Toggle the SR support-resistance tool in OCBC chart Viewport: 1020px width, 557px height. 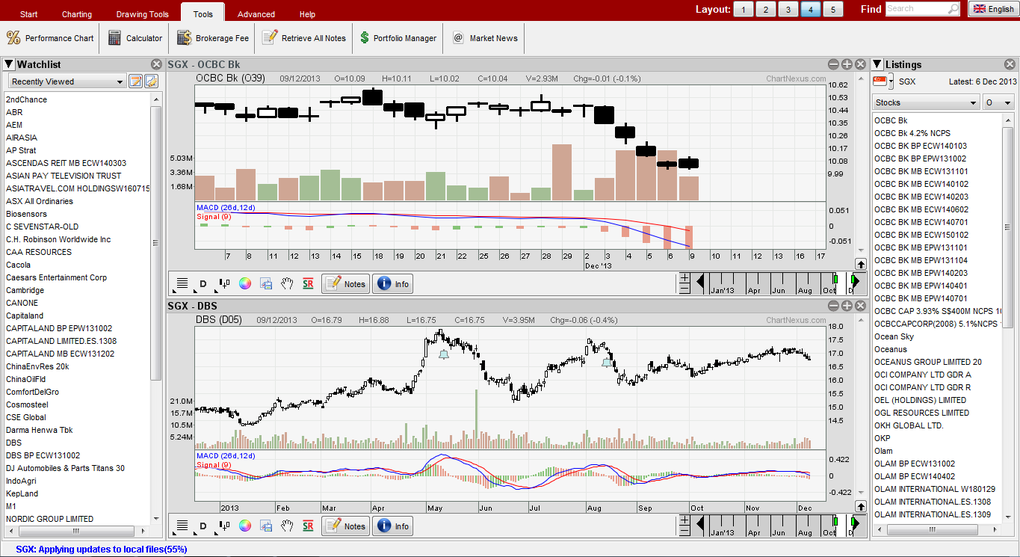pos(308,283)
